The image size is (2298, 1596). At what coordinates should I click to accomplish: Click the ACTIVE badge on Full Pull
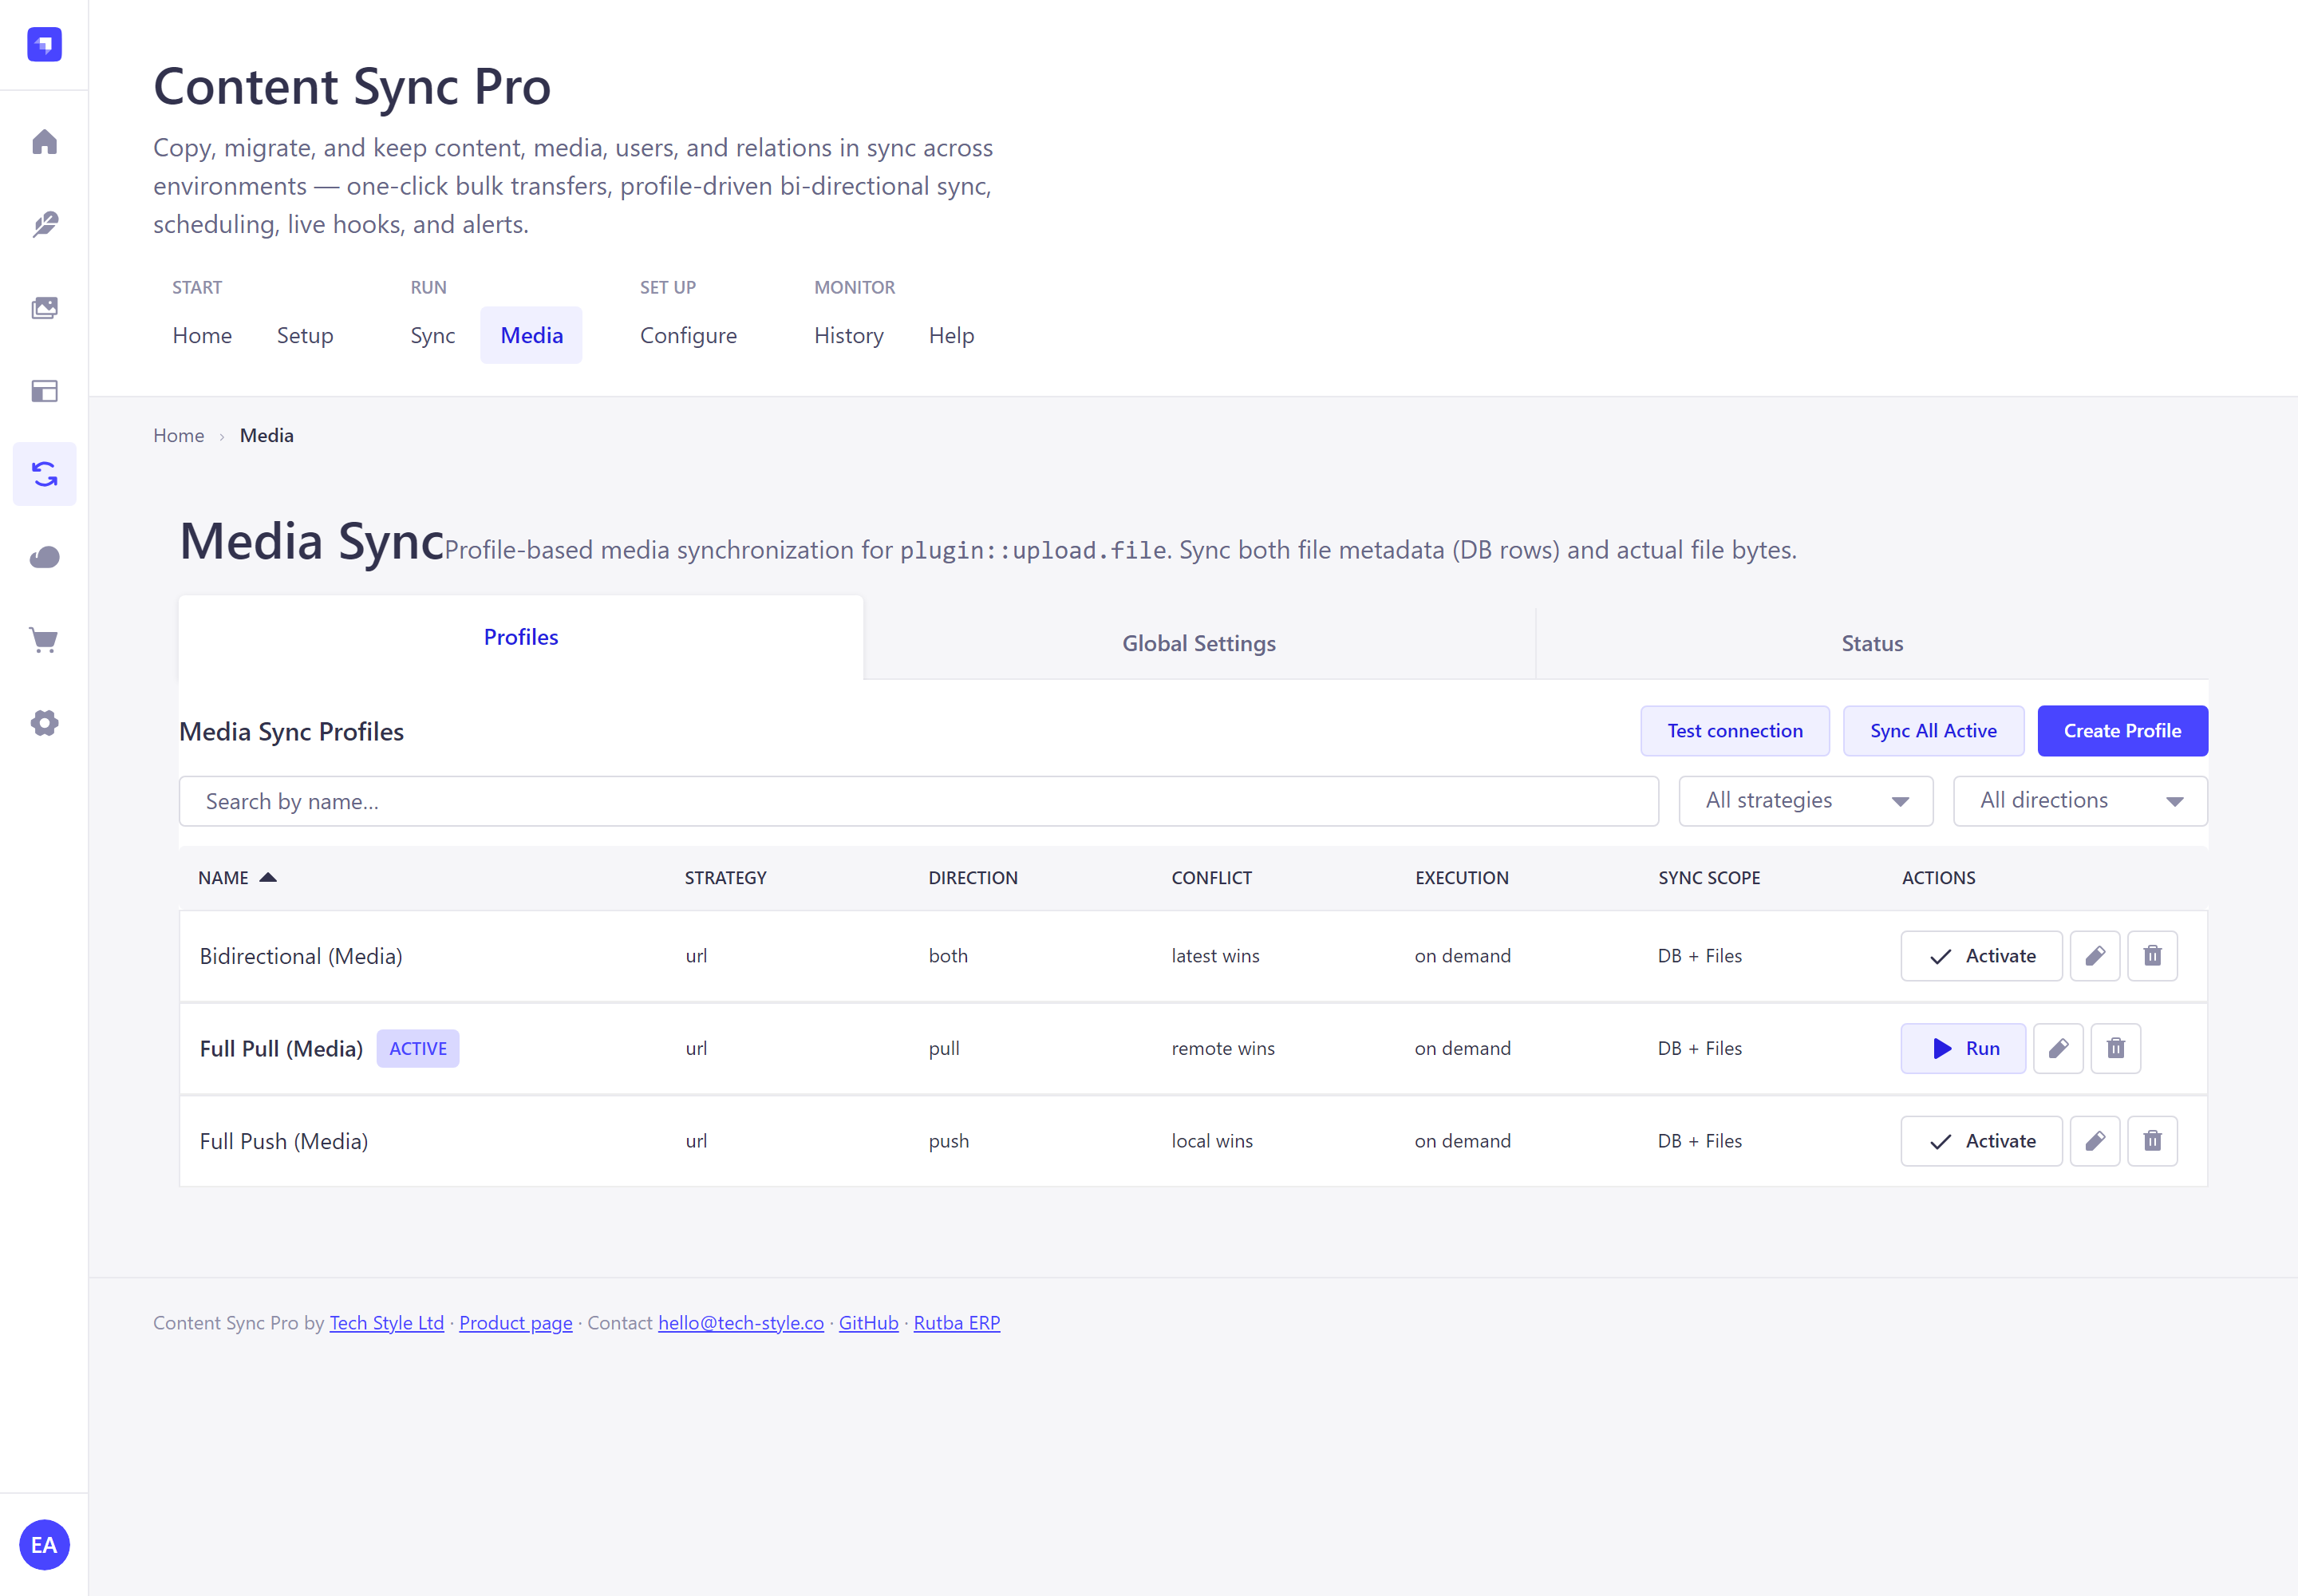418,1048
